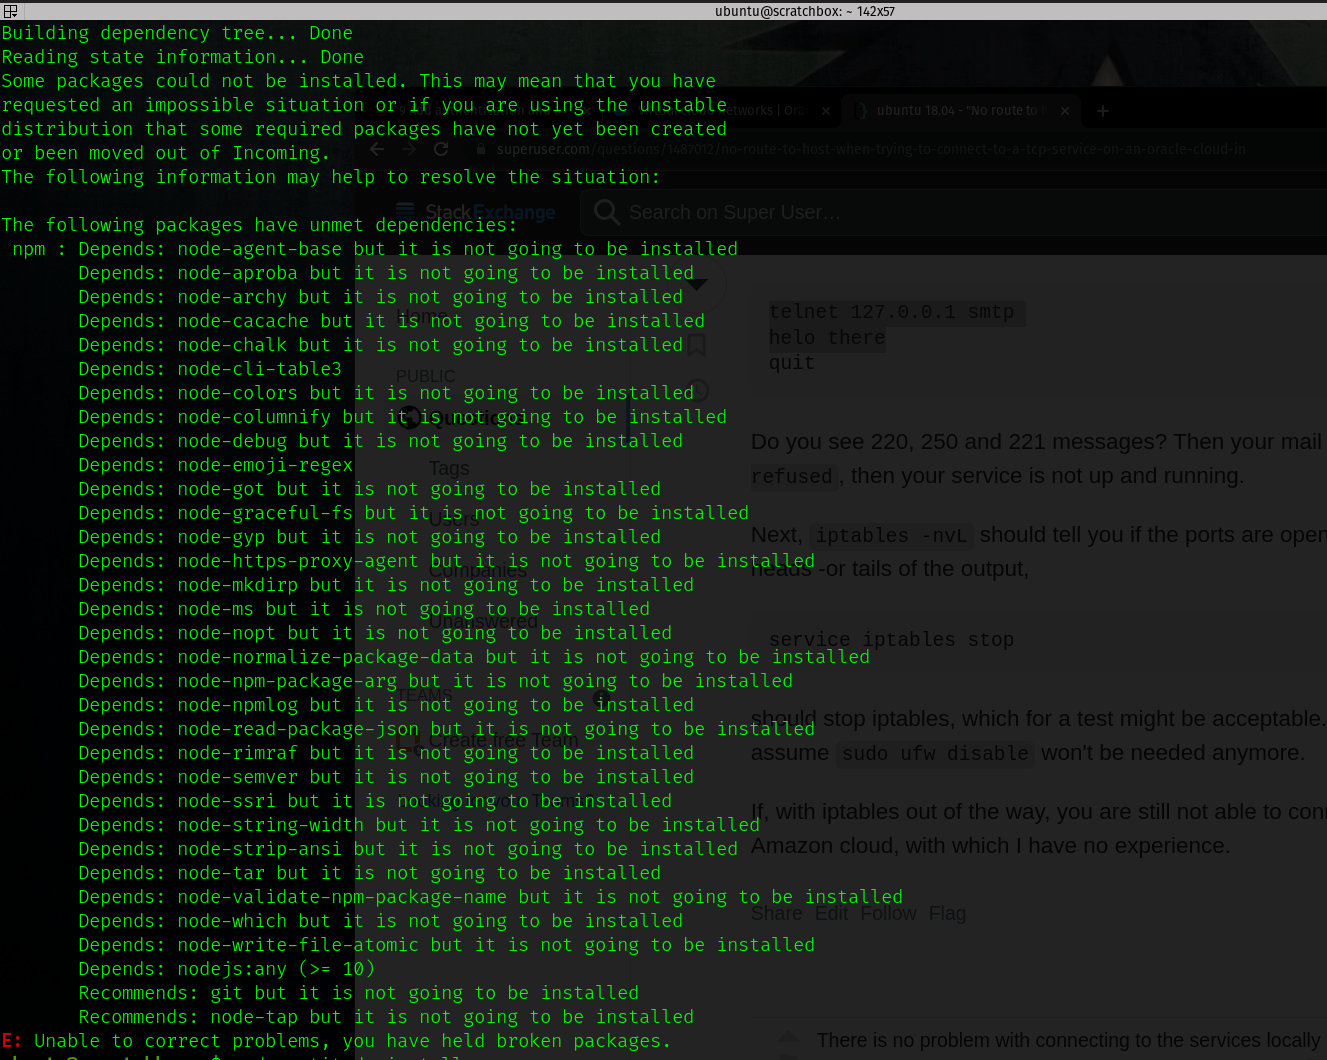Click the browser back arrow button

[377, 149]
